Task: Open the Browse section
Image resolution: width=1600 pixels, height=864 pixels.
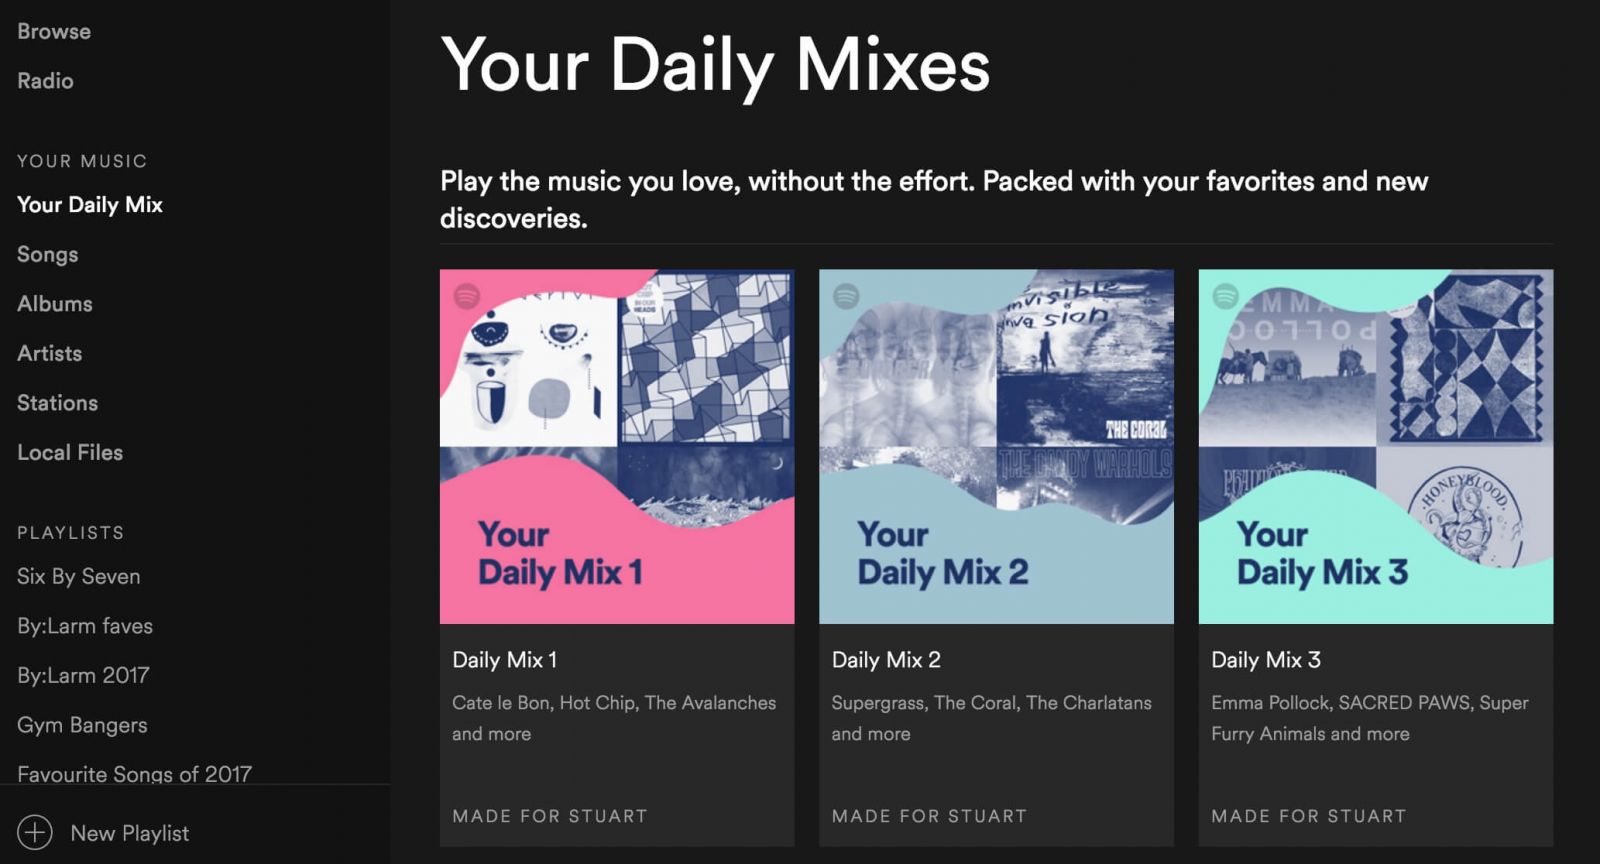Action: [x=53, y=31]
